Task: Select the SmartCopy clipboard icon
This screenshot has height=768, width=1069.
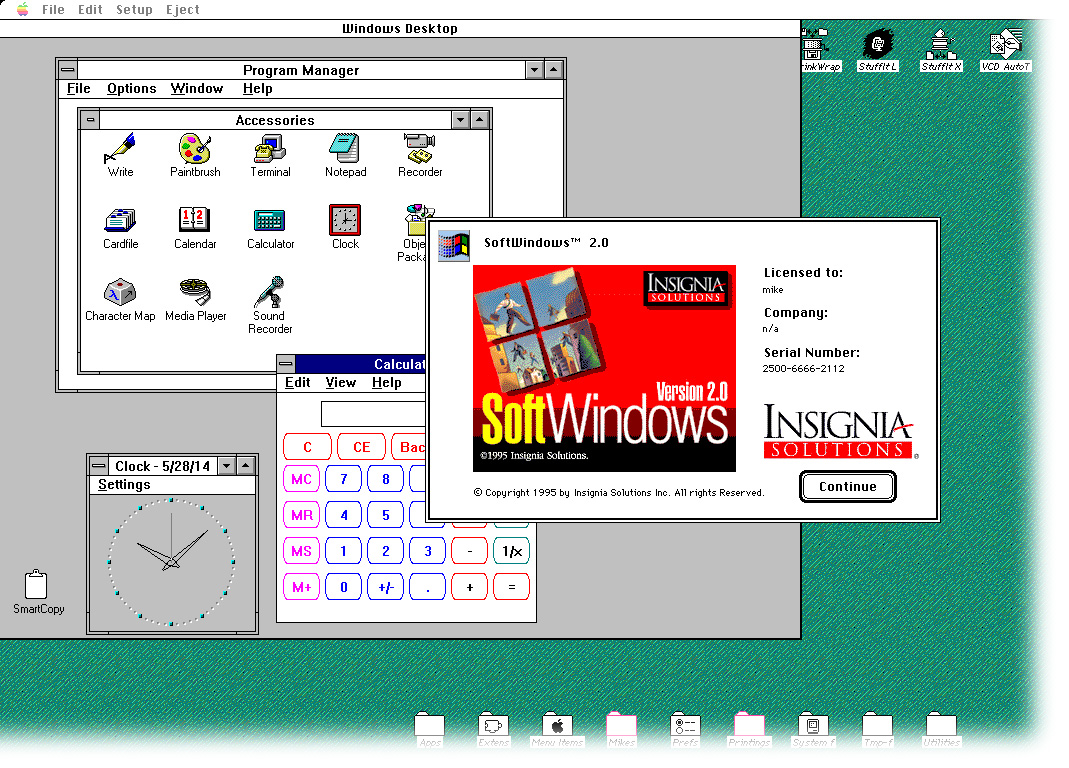Action: [36, 585]
